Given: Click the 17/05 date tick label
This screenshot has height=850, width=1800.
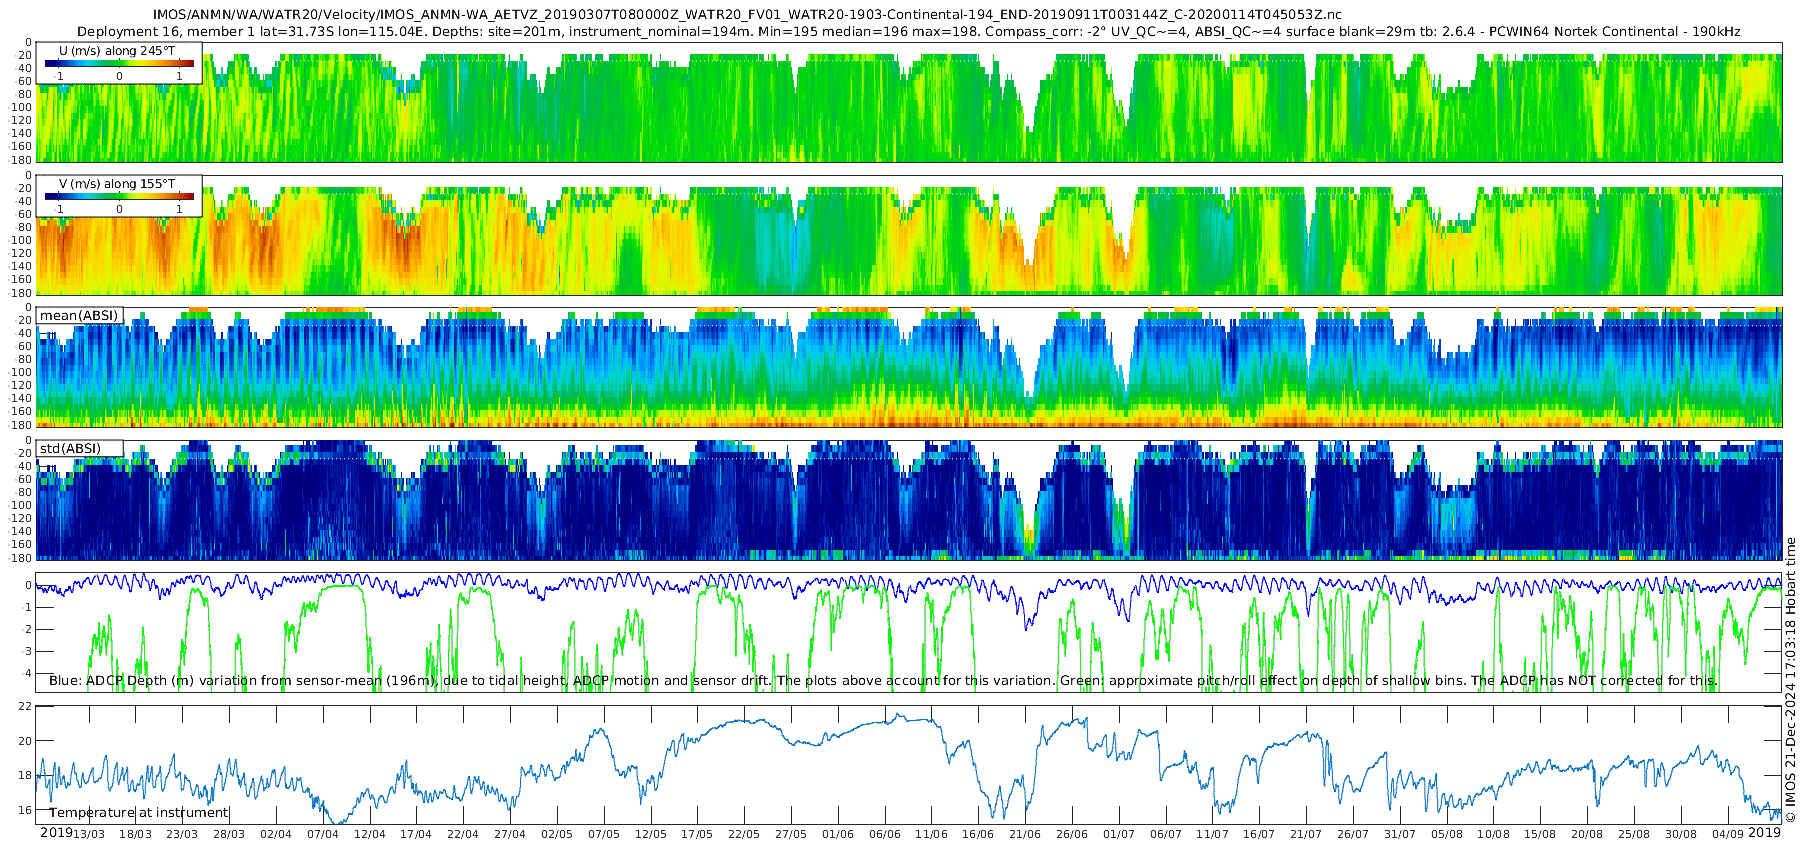Looking at the screenshot, I should click(697, 834).
